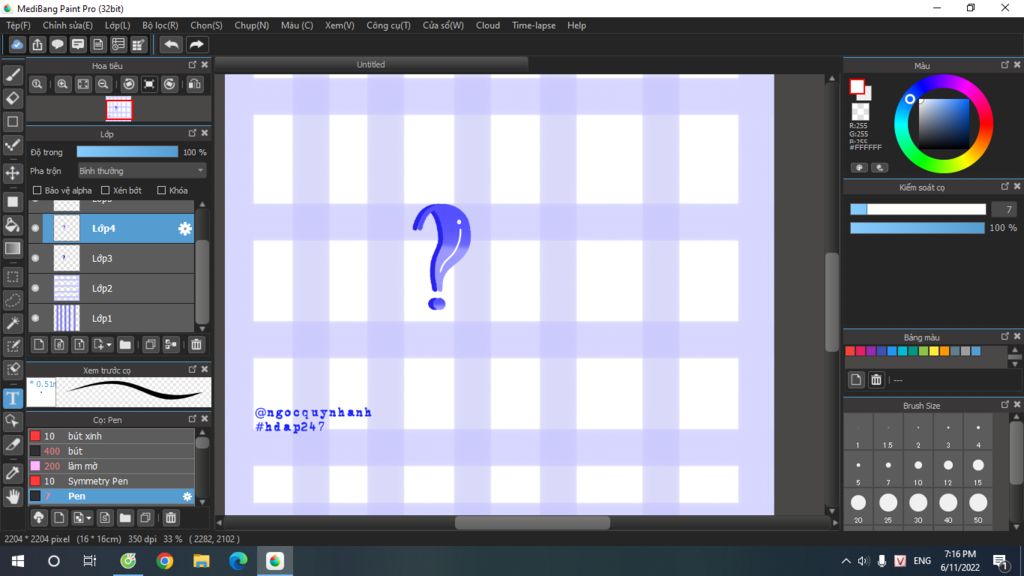Enable Xén bớt checkbox

pos(105,191)
